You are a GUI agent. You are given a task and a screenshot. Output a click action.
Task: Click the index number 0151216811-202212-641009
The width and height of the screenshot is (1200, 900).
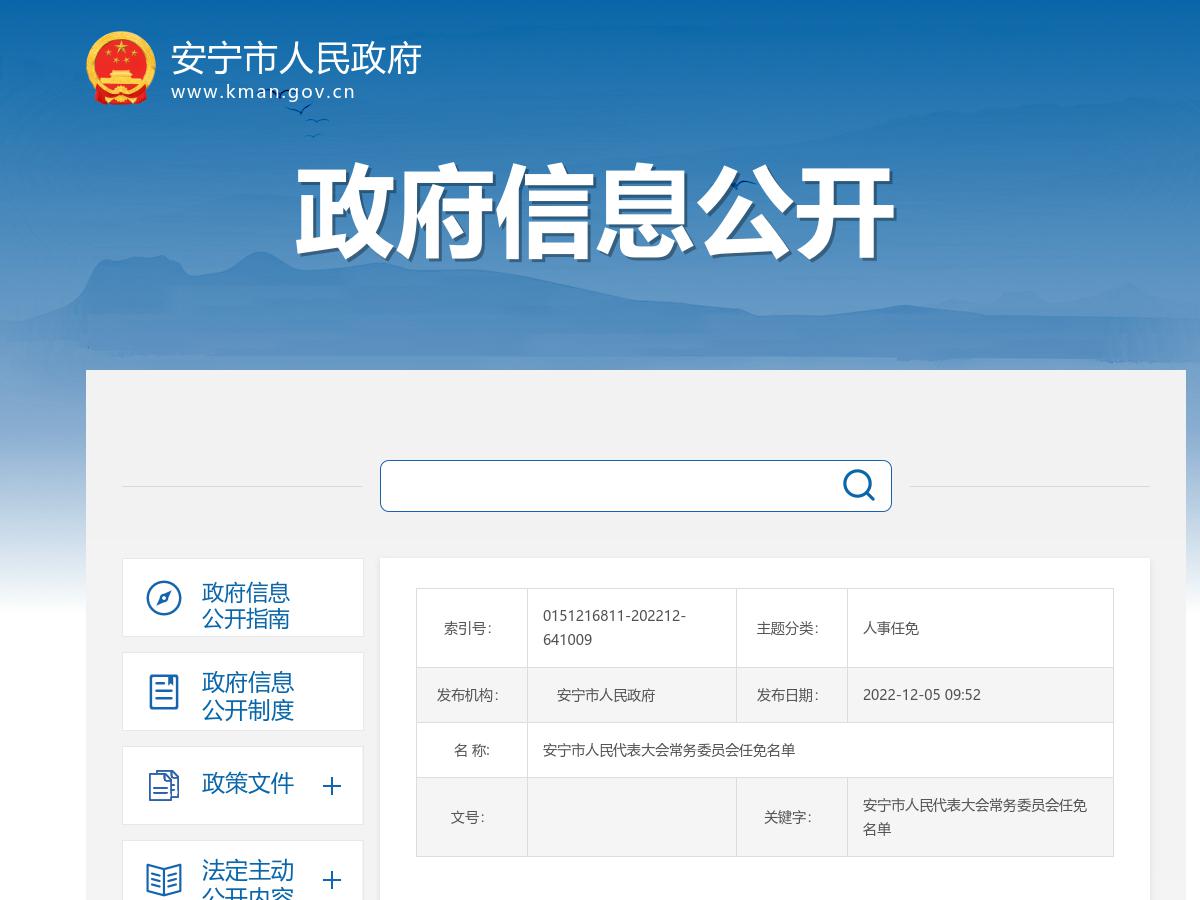614,628
